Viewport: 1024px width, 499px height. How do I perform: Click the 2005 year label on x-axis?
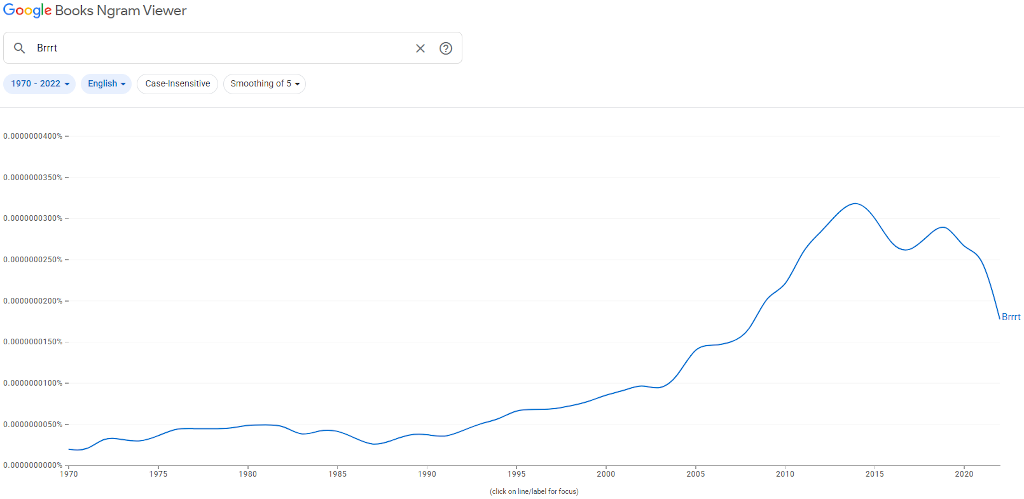tap(695, 473)
